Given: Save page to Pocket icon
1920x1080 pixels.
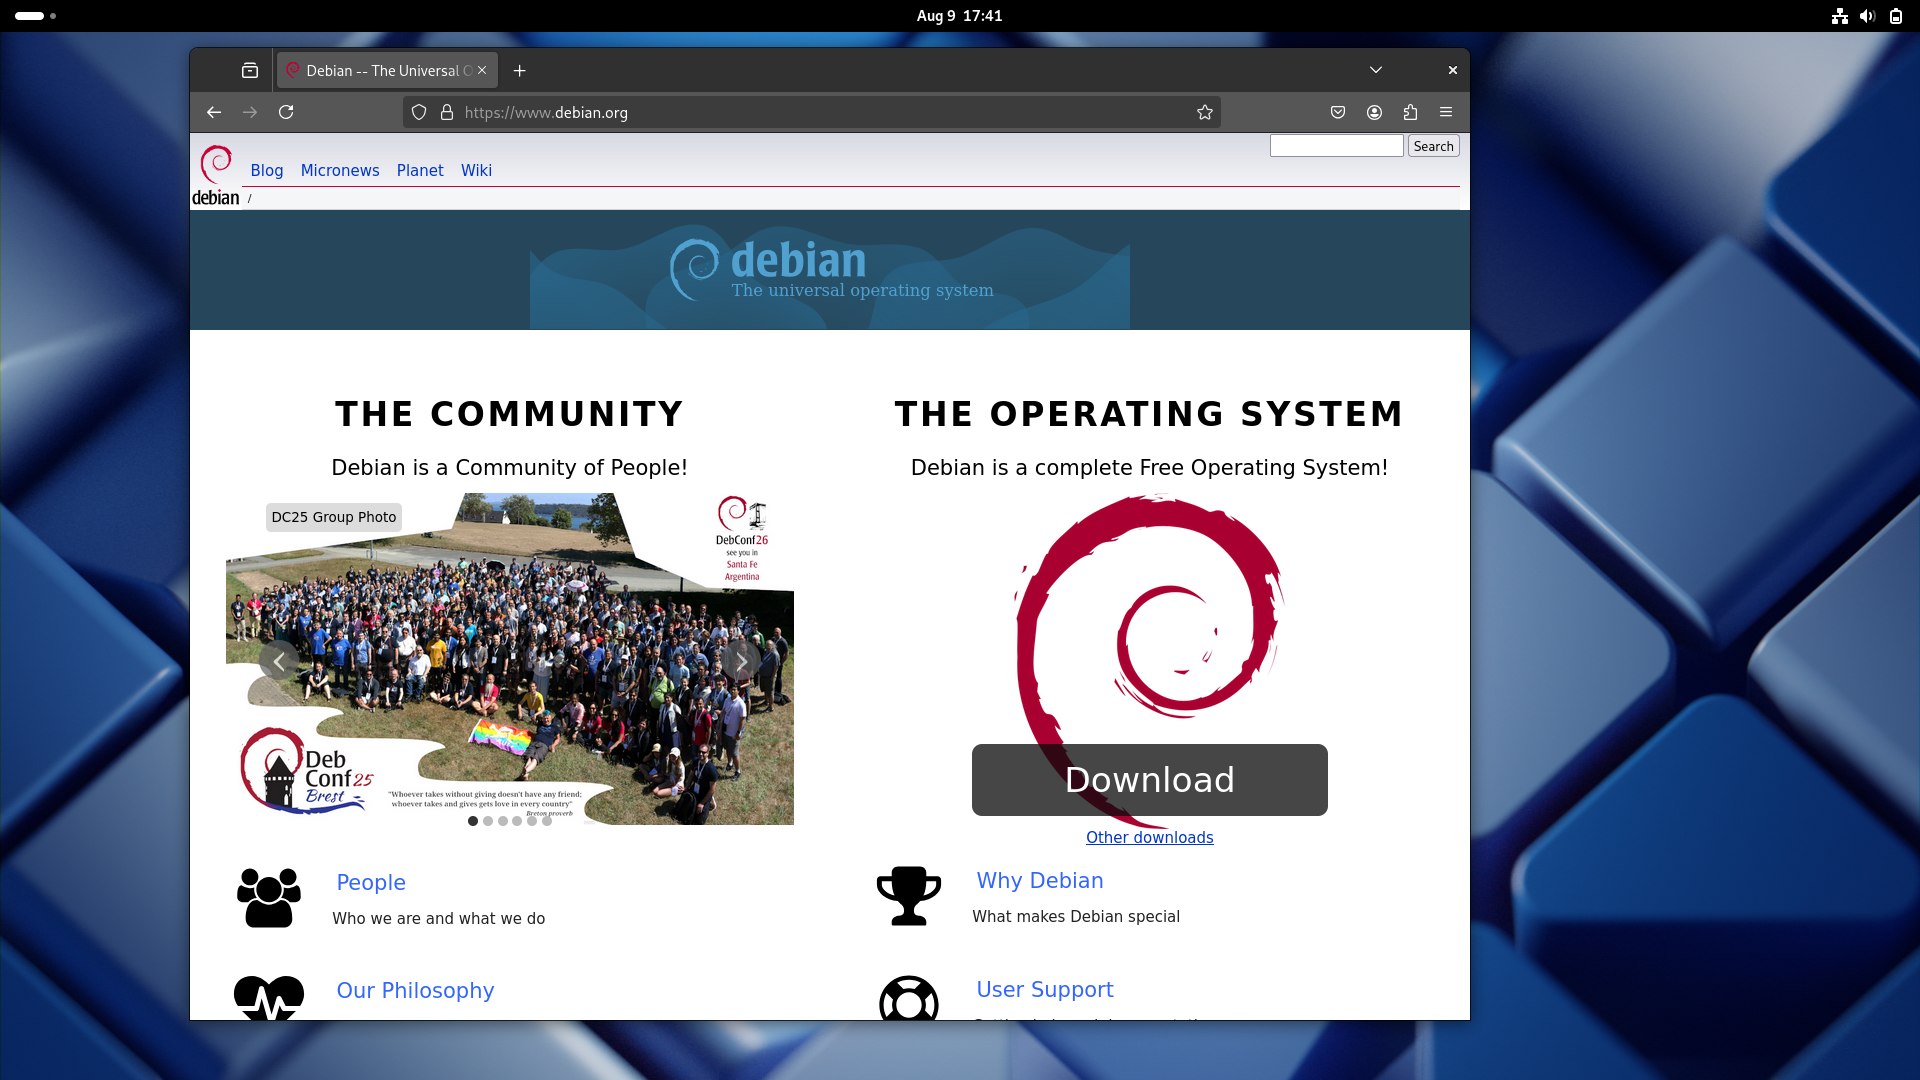Looking at the screenshot, I should pyautogui.click(x=1338, y=112).
